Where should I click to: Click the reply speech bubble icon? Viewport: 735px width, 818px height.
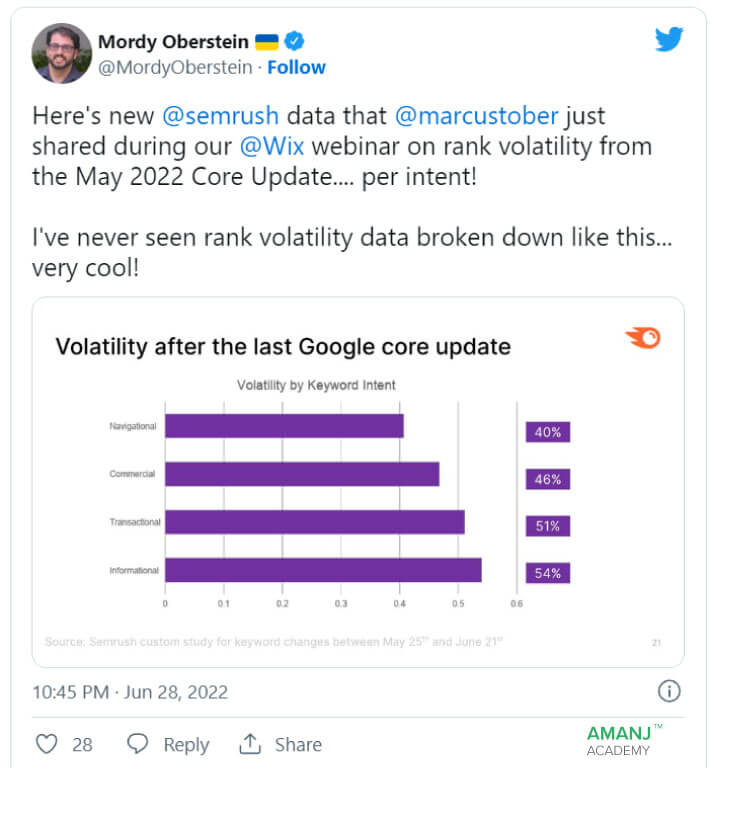point(138,744)
